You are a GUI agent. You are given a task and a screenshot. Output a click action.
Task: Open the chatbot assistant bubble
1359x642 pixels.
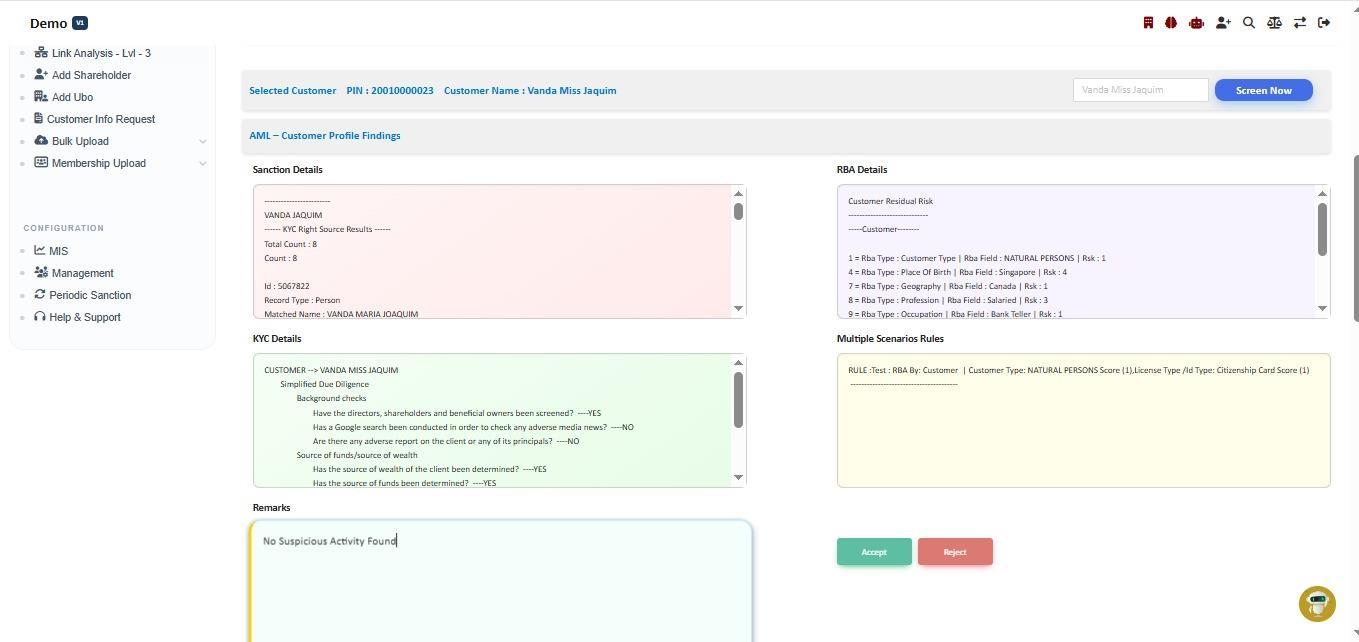[x=1317, y=604]
